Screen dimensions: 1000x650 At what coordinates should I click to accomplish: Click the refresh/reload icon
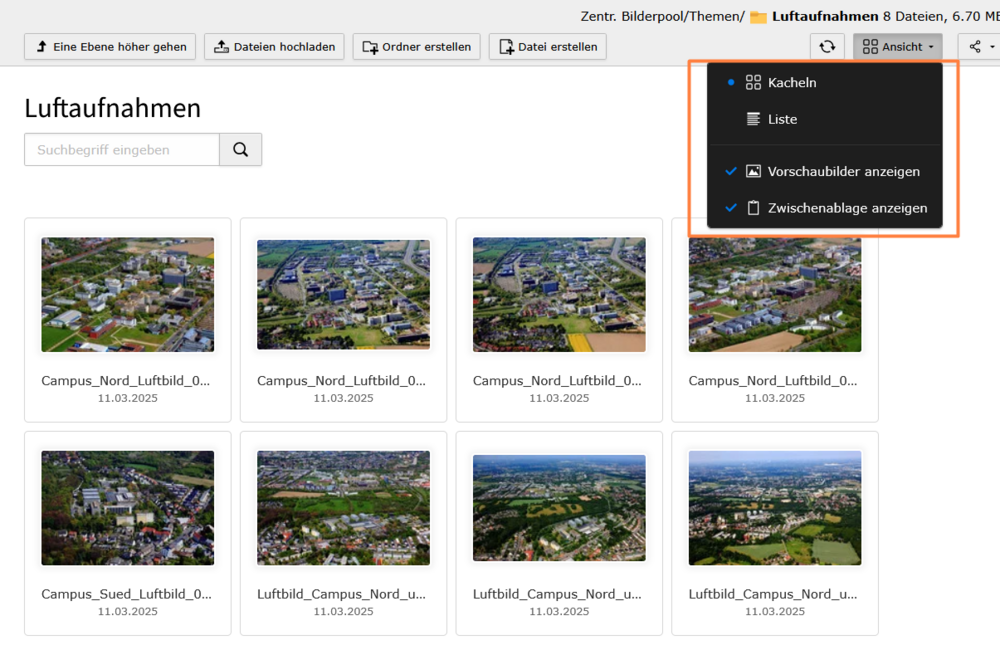827,47
